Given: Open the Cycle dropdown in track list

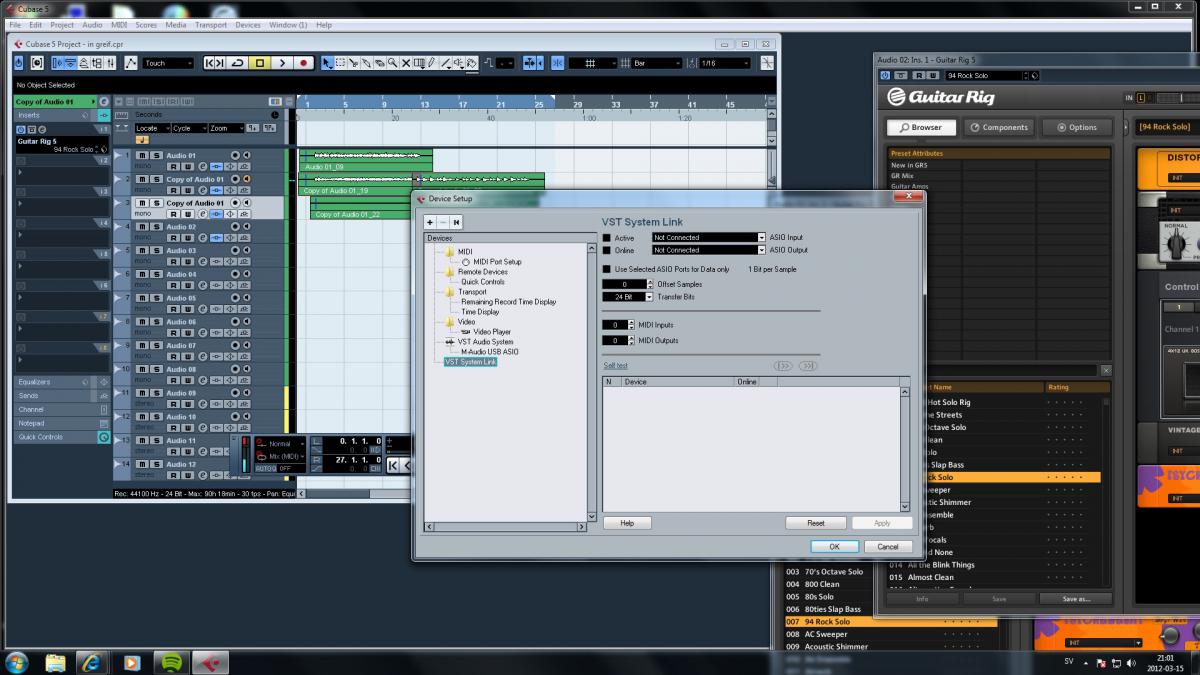Looking at the screenshot, I should (x=190, y=128).
